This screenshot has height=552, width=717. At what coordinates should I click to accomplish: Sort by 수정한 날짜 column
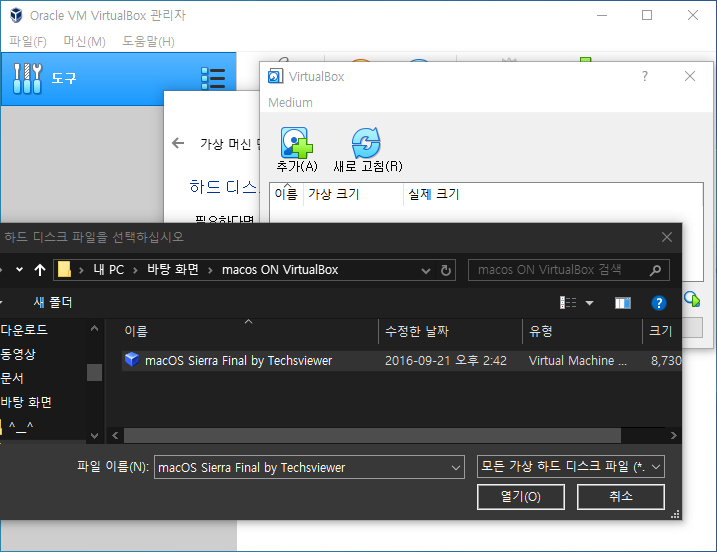pyautogui.click(x=417, y=331)
